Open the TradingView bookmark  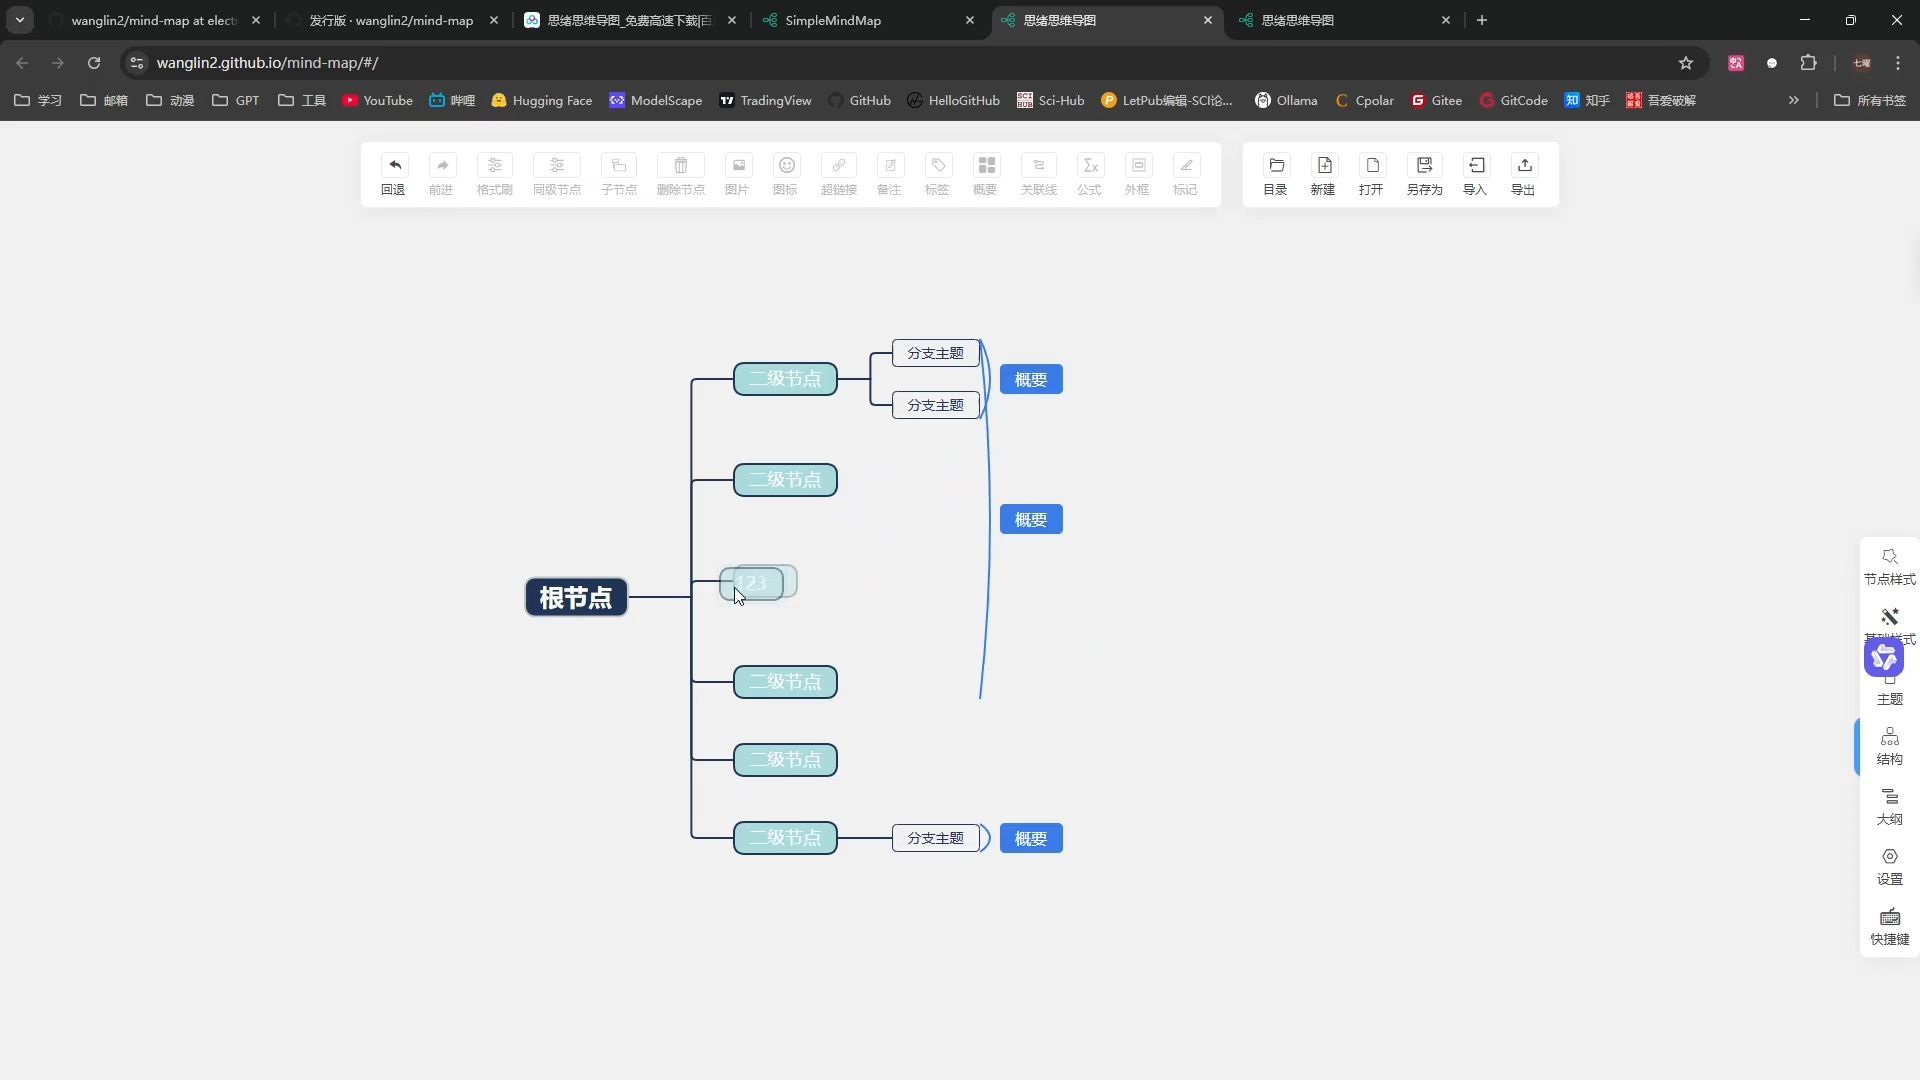coord(765,100)
